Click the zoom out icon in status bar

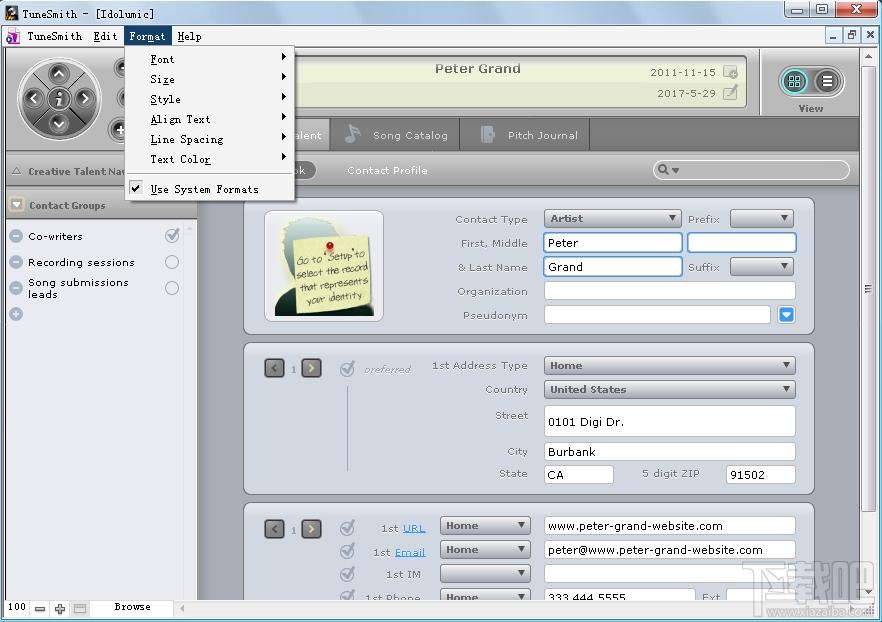pyautogui.click(x=40, y=609)
